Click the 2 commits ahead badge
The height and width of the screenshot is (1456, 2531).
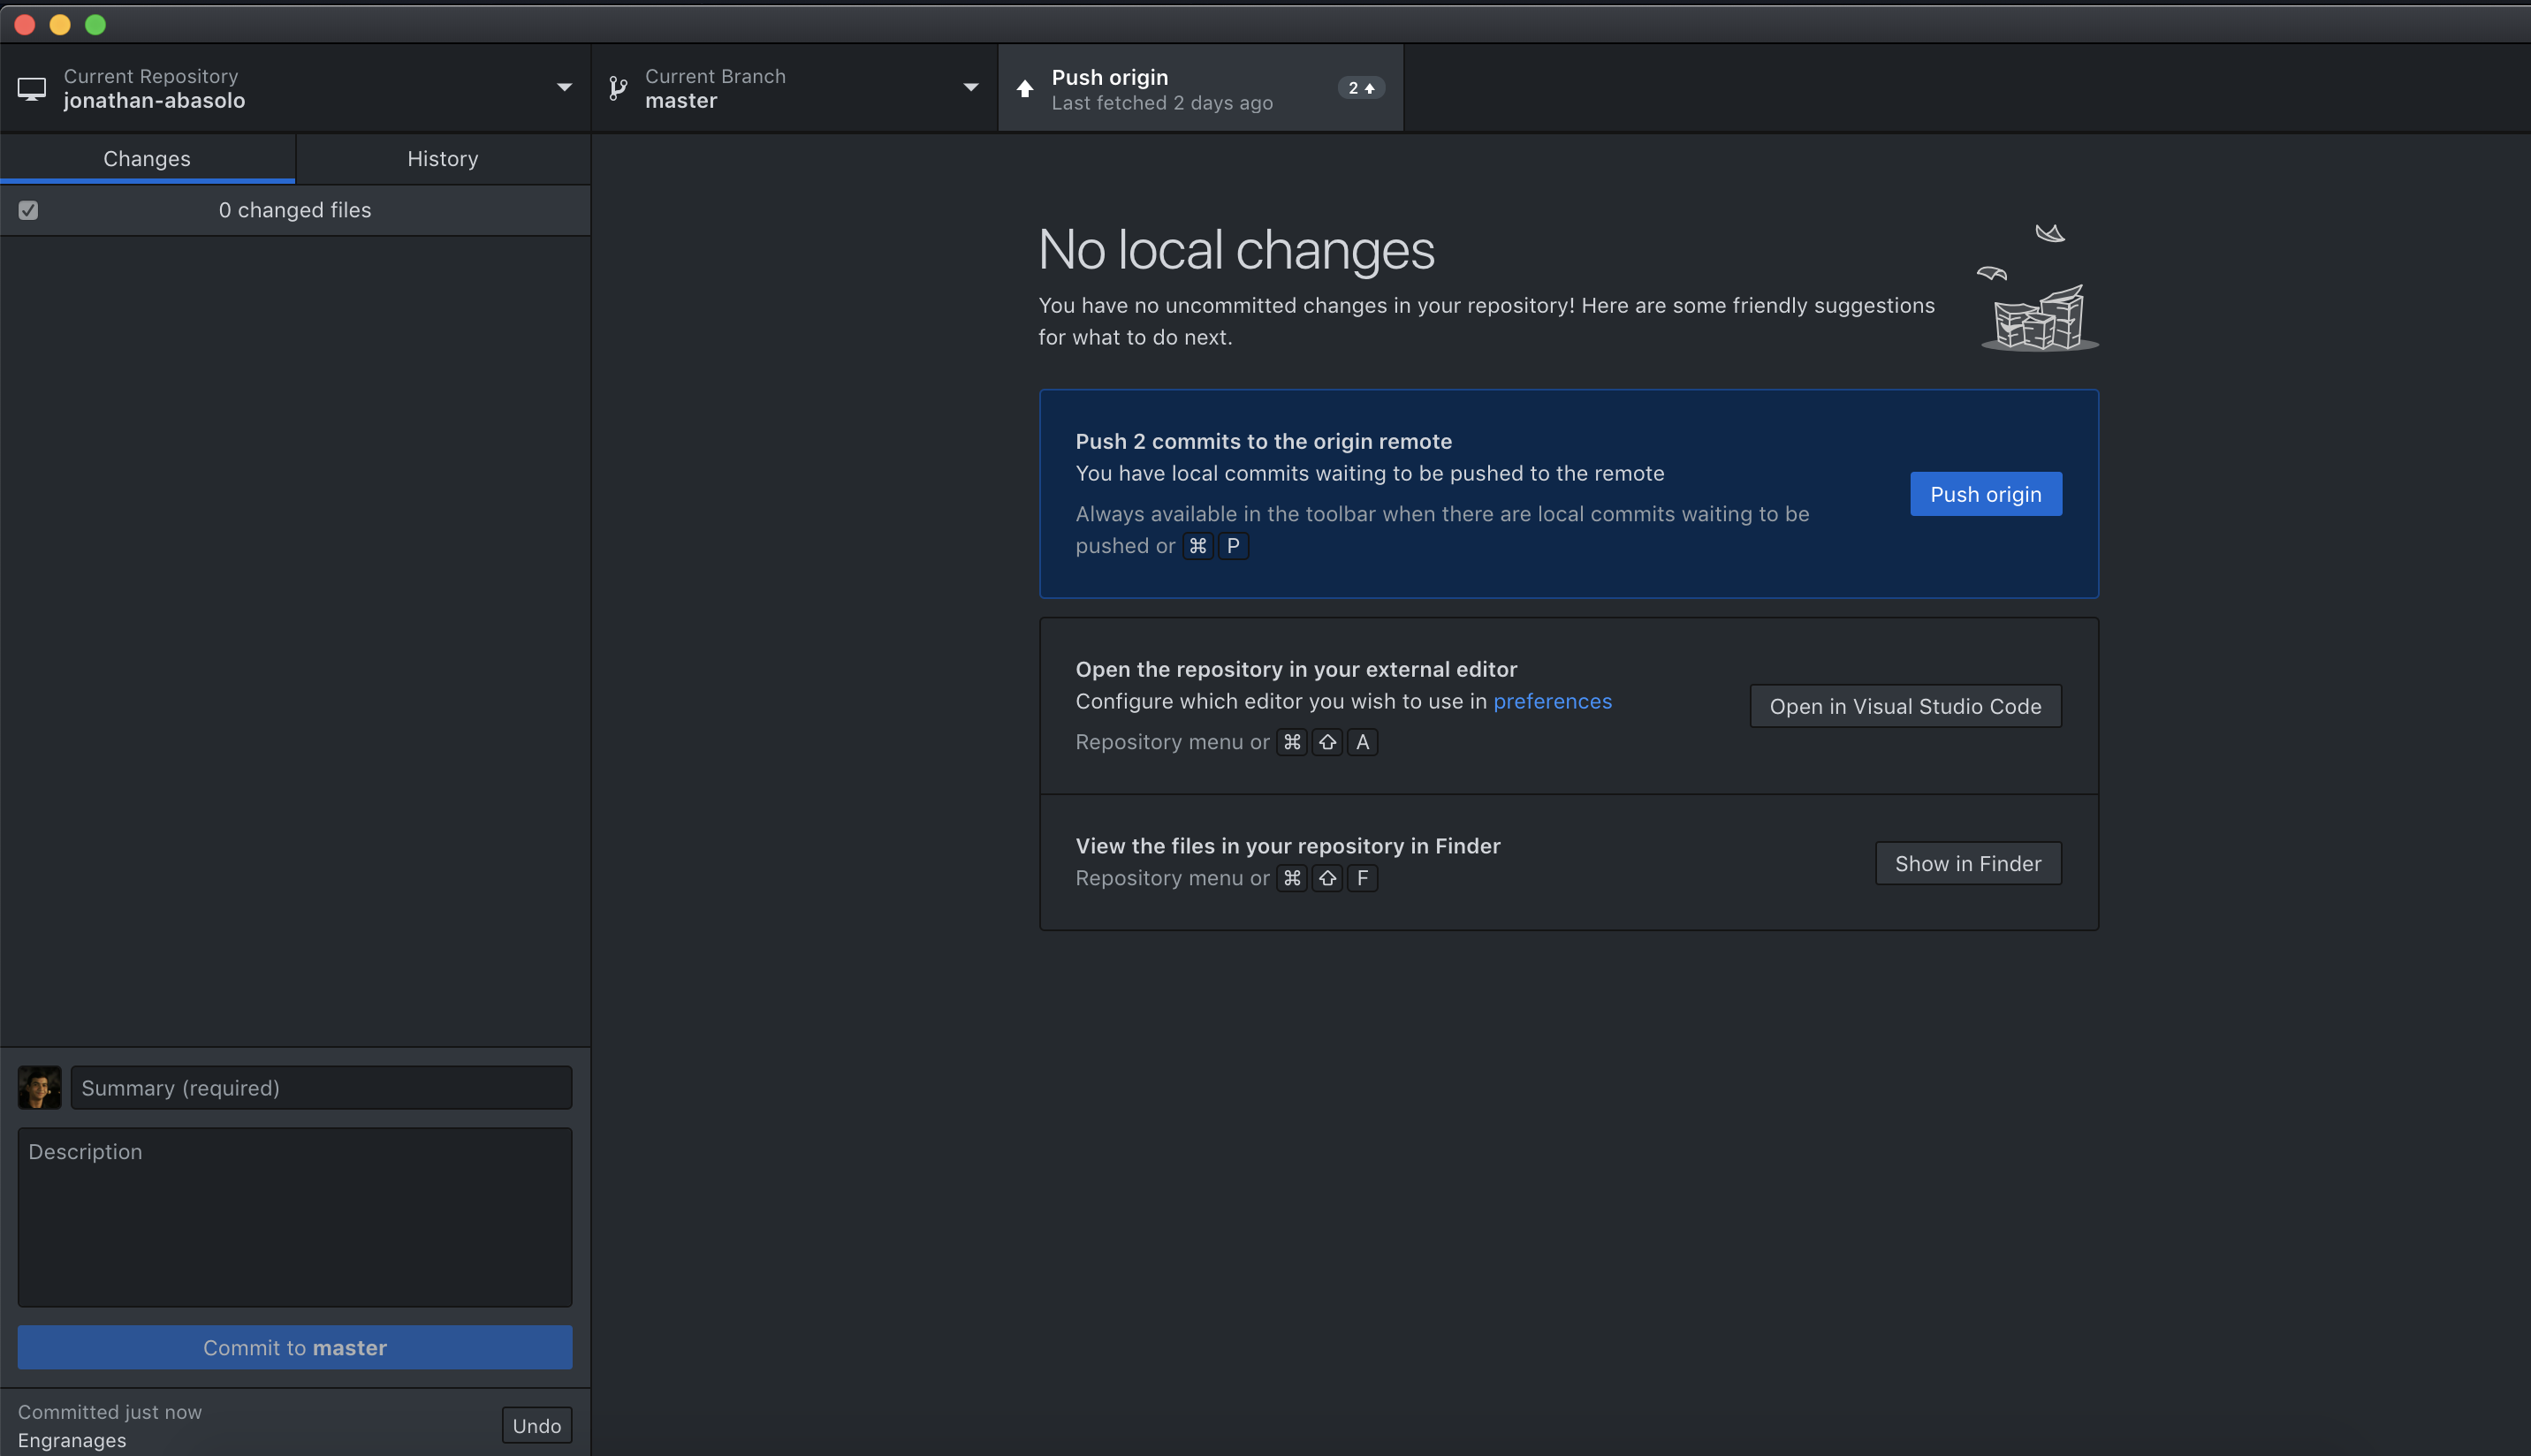pos(1361,88)
